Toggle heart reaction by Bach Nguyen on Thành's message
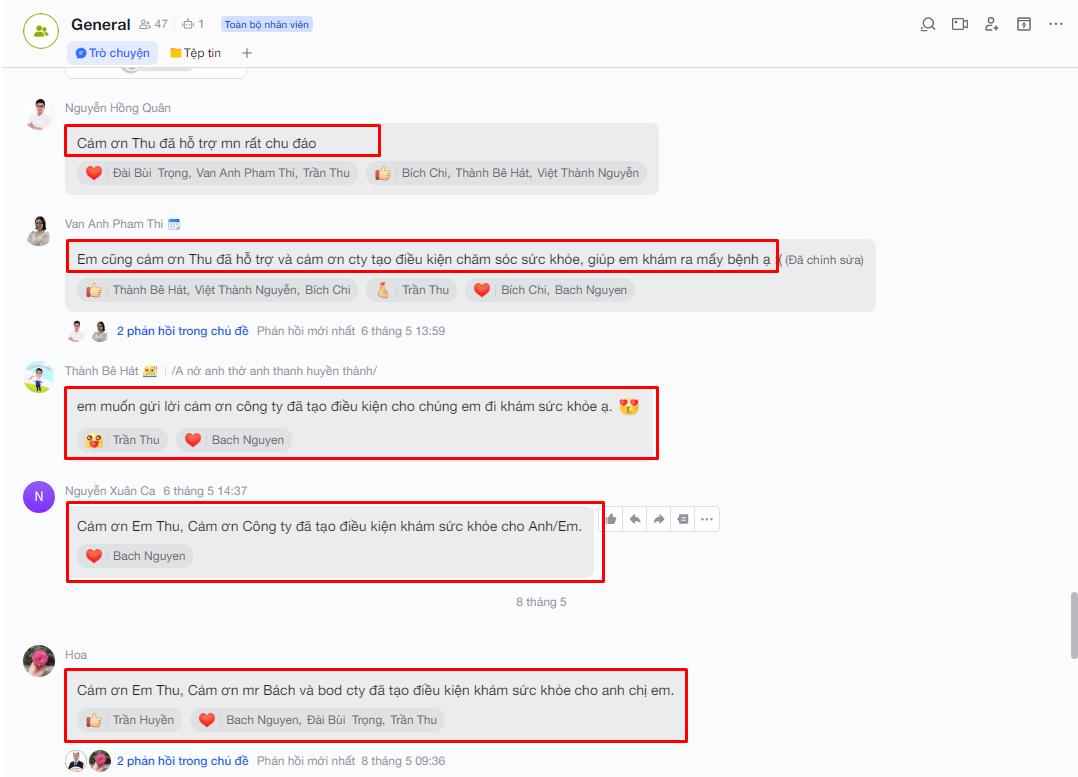The width and height of the screenshot is (1078, 777). tap(192, 439)
